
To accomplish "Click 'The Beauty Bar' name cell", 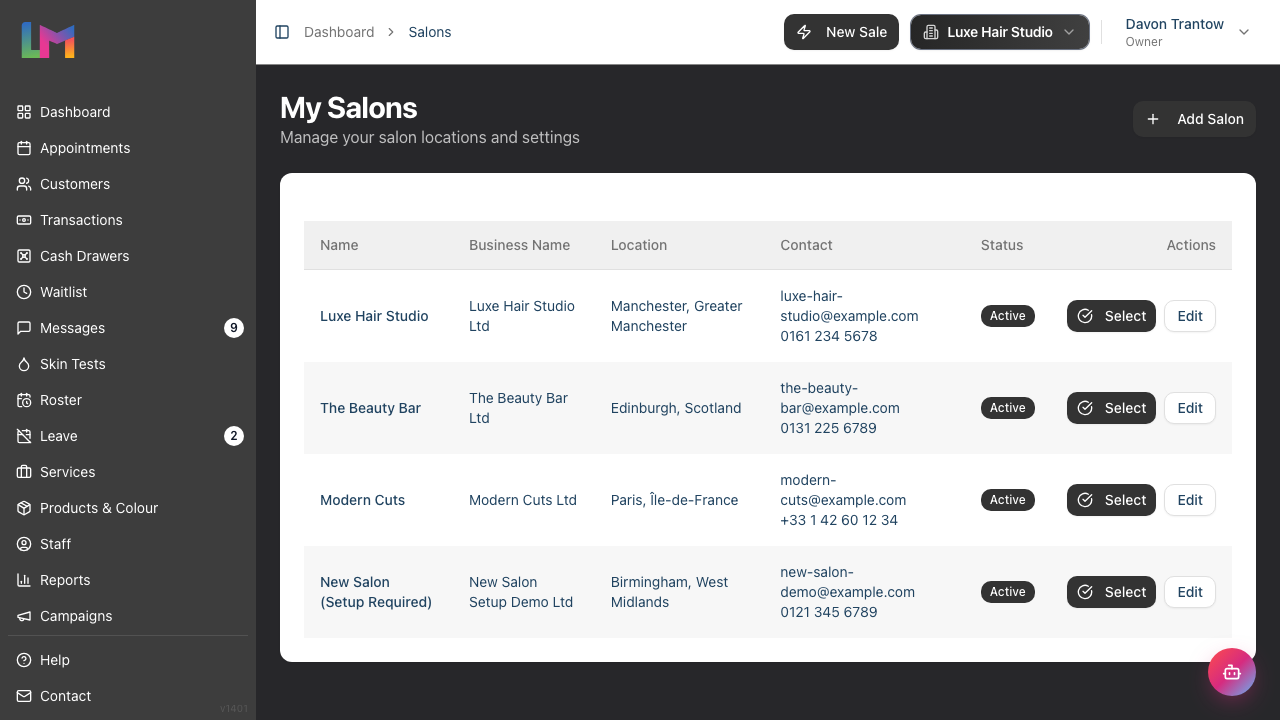I will pyautogui.click(x=370, y=408).
